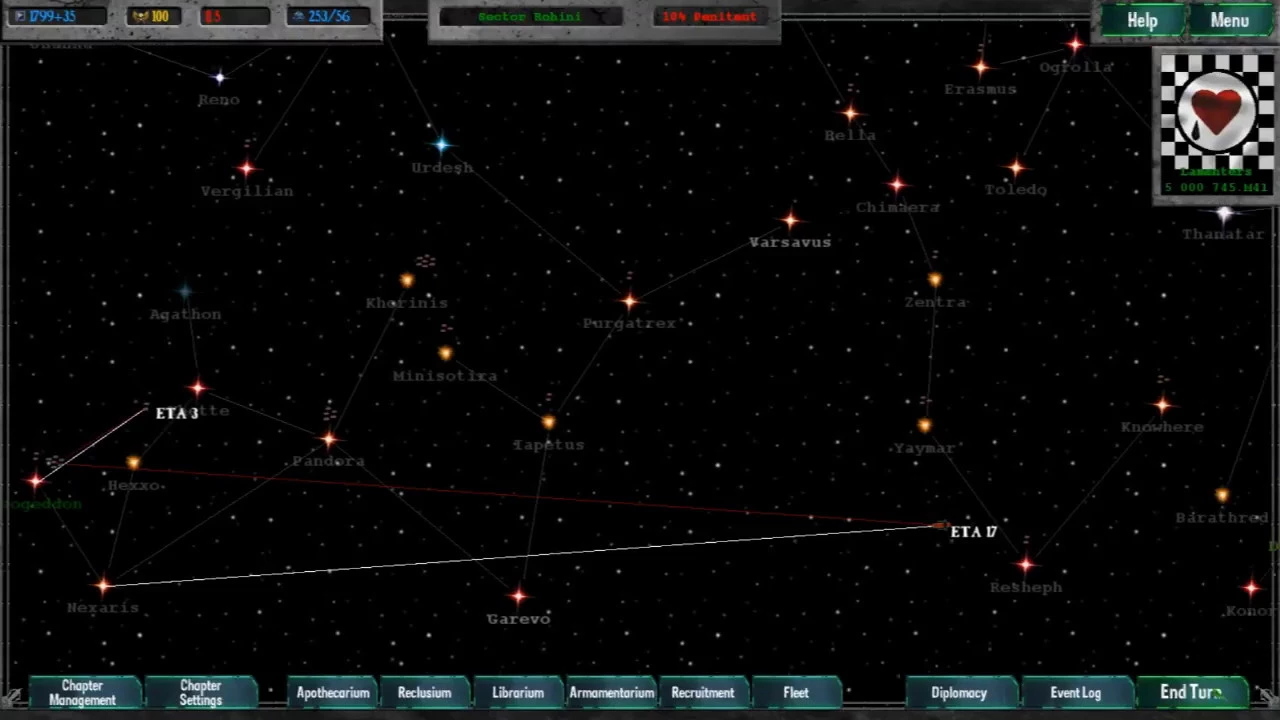Click the Knowhere red star
Screen dimensions: 1280x720
[x=1162, y=405]
